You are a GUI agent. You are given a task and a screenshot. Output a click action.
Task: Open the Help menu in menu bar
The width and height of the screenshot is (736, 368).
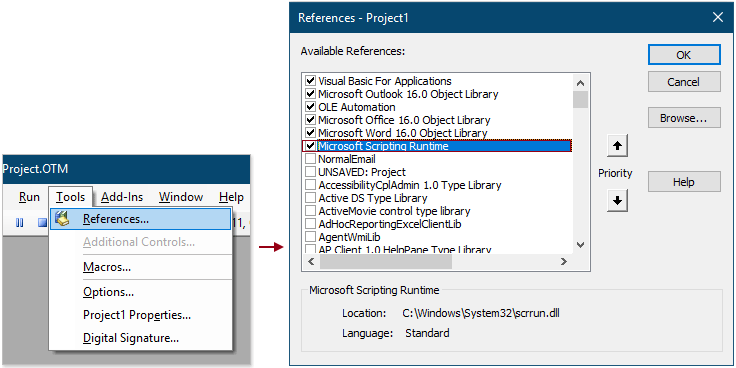pyautogui.click(x=231, y=197)
